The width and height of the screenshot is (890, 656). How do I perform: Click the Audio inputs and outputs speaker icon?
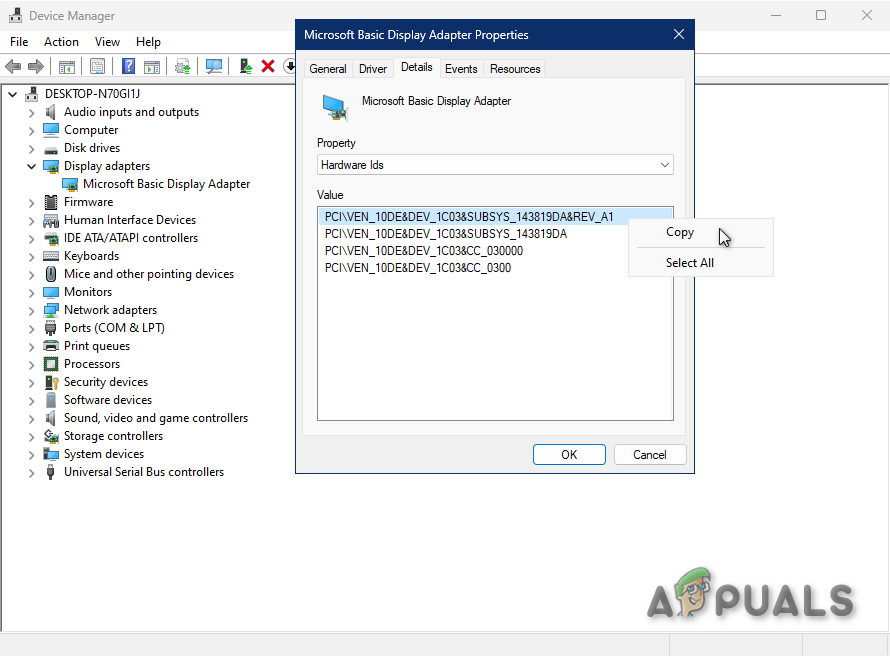coord(51,112)
